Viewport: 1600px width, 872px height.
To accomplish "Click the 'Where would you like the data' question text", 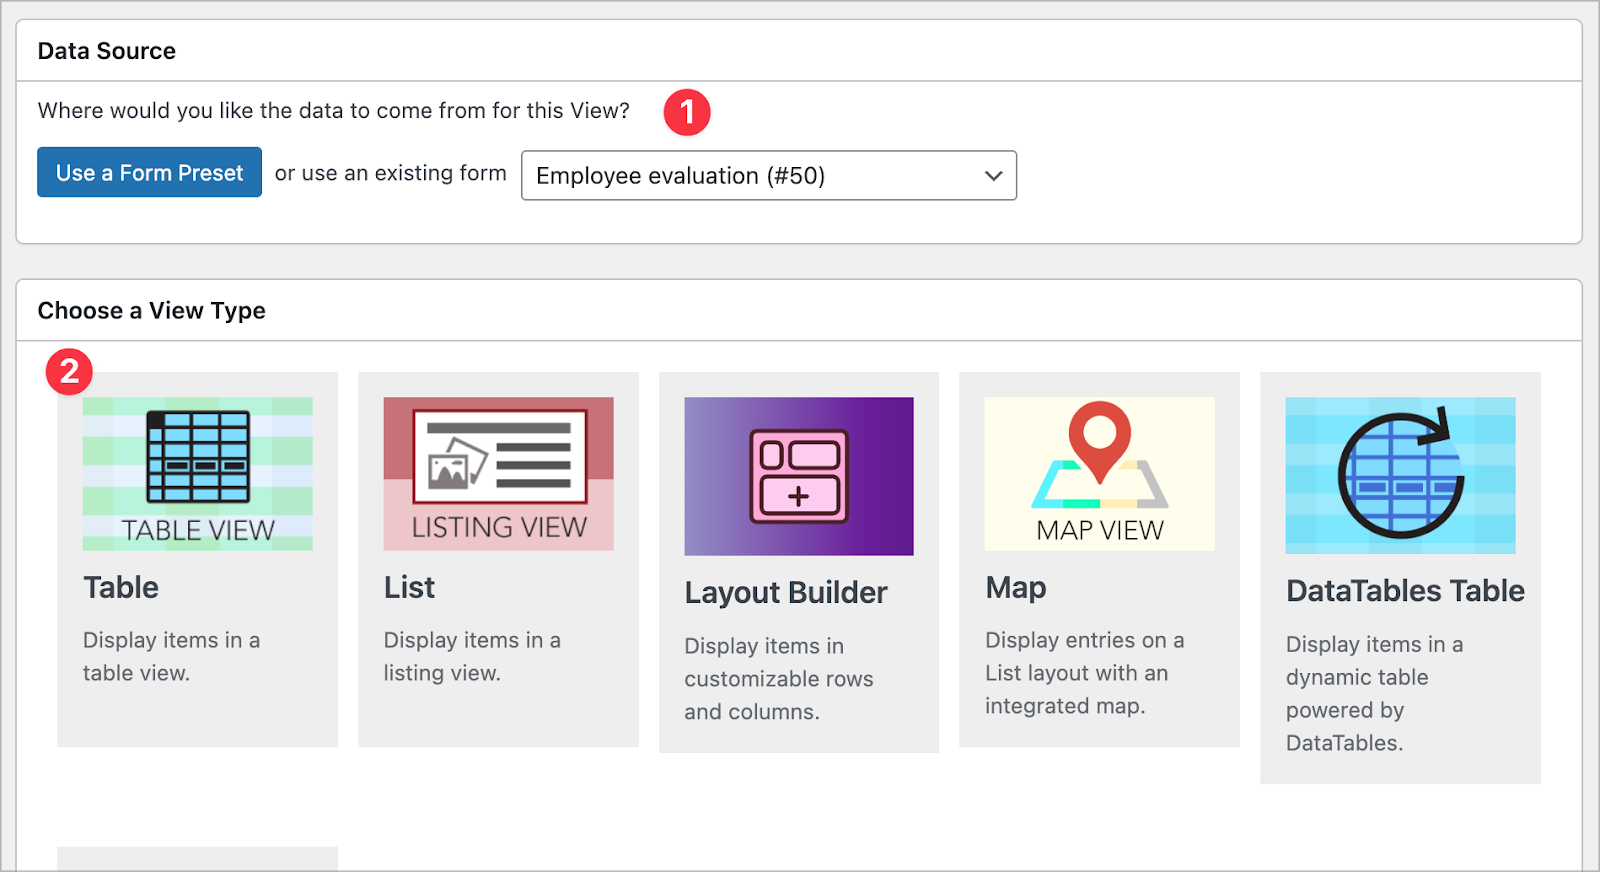I will pyautogui.click(x=334, y=110).
